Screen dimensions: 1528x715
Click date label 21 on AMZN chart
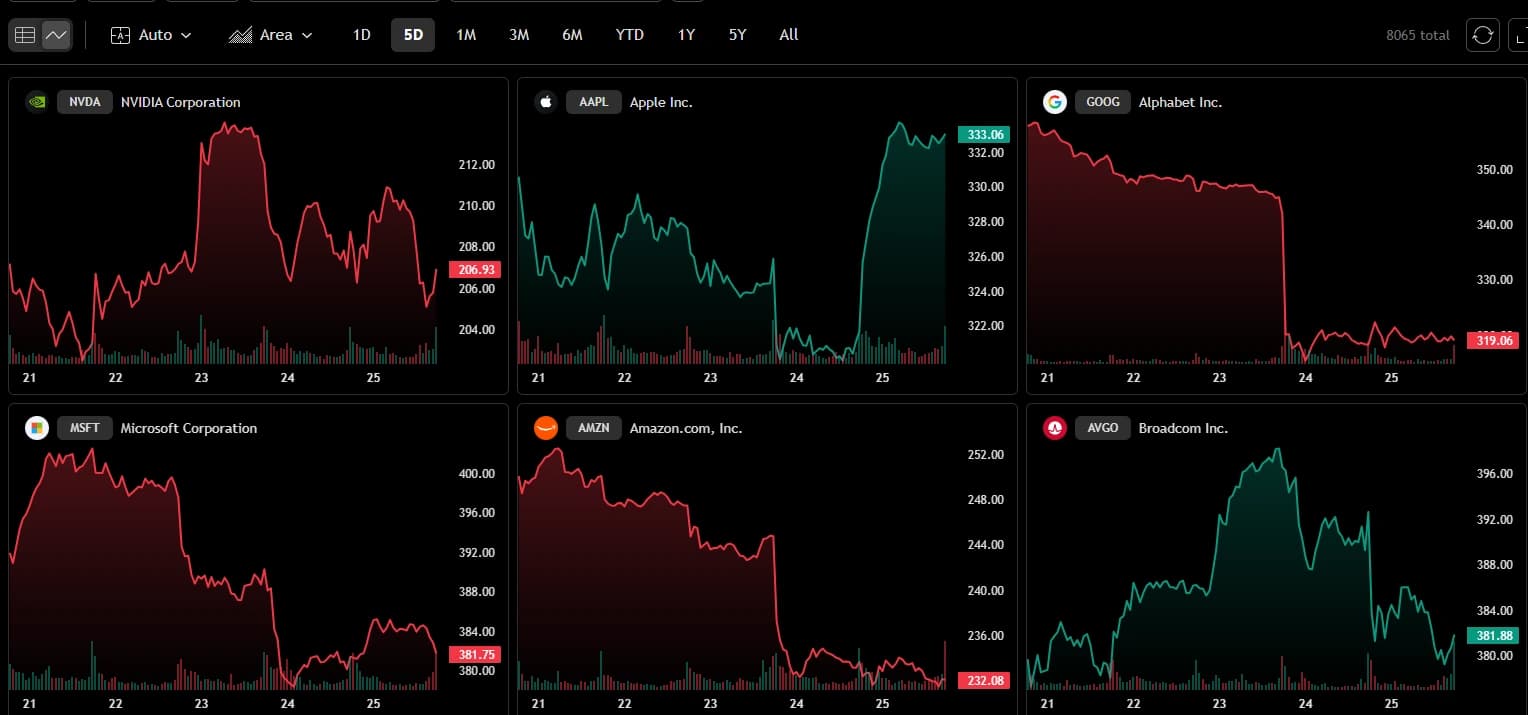pyautogui.click(x=538, y=704)
